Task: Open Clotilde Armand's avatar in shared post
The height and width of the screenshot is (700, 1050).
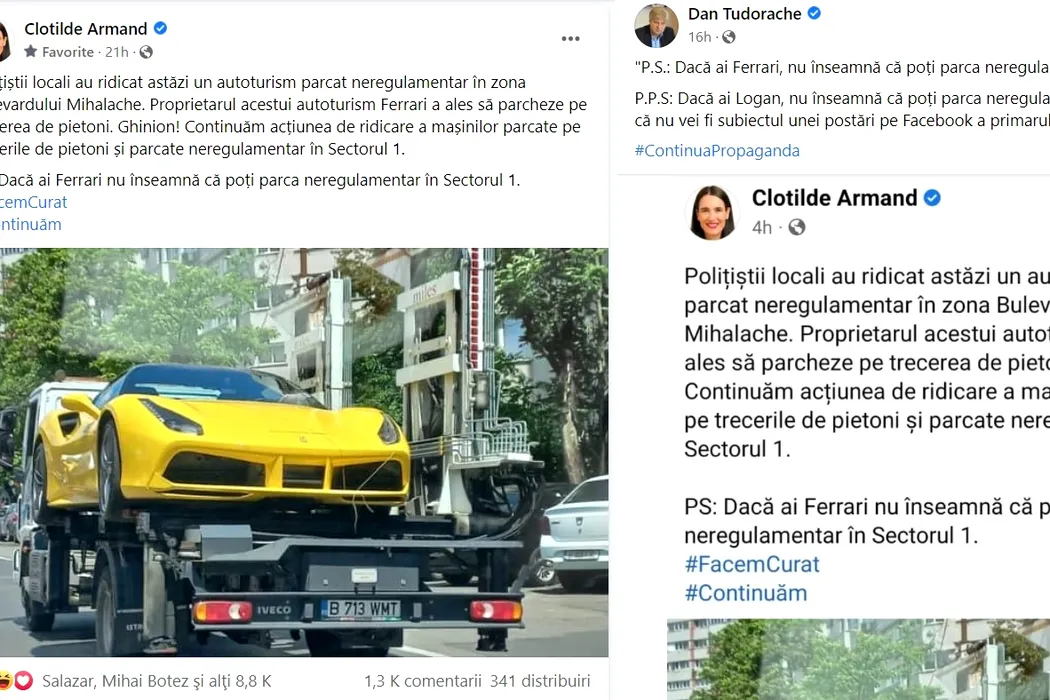Action: [712, 212]
